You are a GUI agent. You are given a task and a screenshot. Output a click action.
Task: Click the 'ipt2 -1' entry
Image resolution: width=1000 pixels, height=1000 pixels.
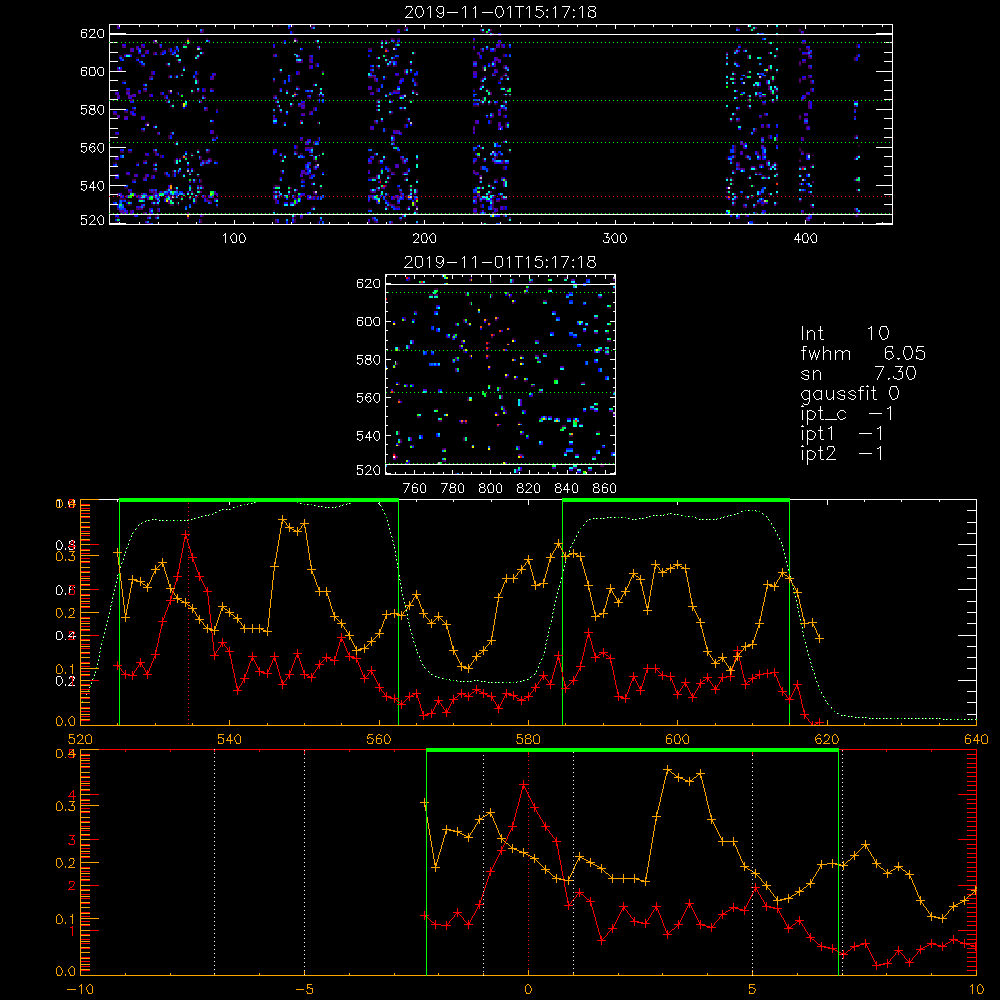coord(842,453)
